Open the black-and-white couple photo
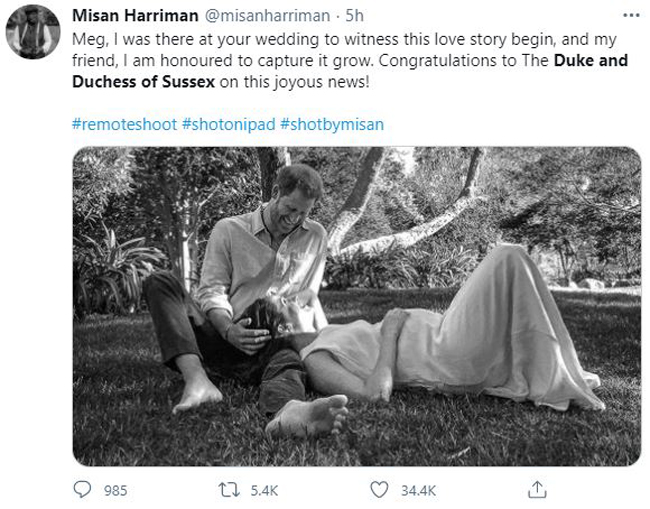650x509 pixels. [x=357, y=306]
